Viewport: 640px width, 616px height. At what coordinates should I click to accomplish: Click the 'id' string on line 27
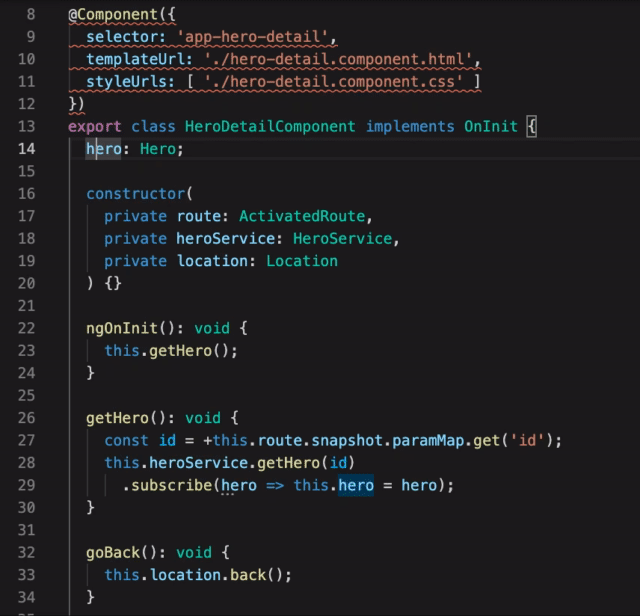tap(527, 441)
